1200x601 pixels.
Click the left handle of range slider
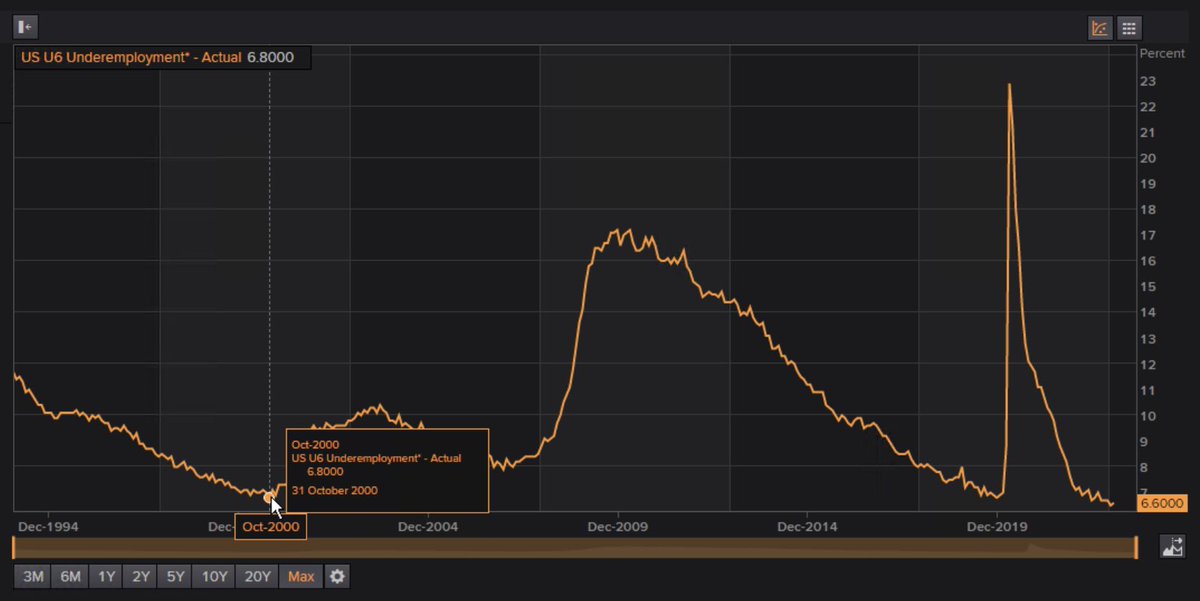click(x=13, y=547)
